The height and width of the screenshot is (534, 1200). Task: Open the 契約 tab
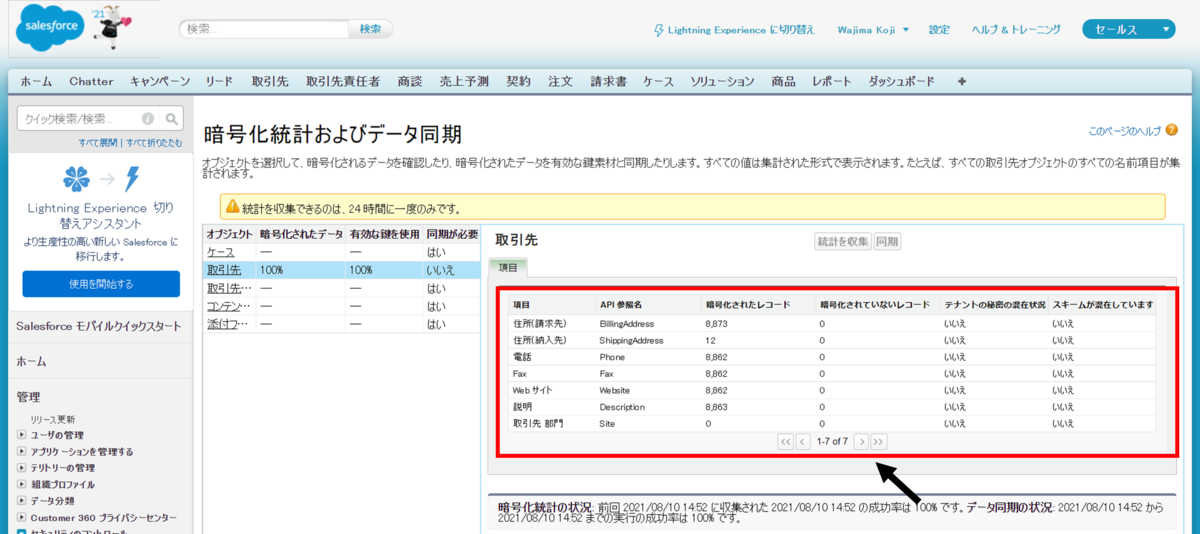[519, 81]
